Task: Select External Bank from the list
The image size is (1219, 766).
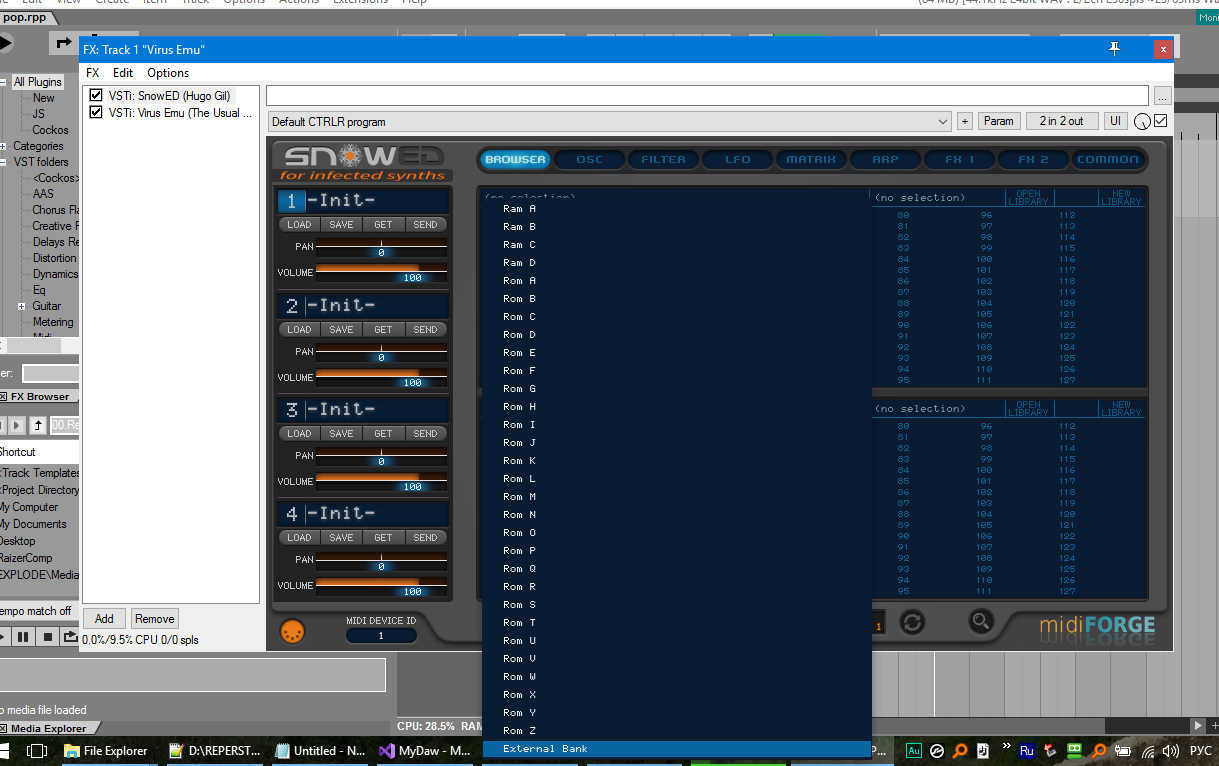Action: pos(676,749)
